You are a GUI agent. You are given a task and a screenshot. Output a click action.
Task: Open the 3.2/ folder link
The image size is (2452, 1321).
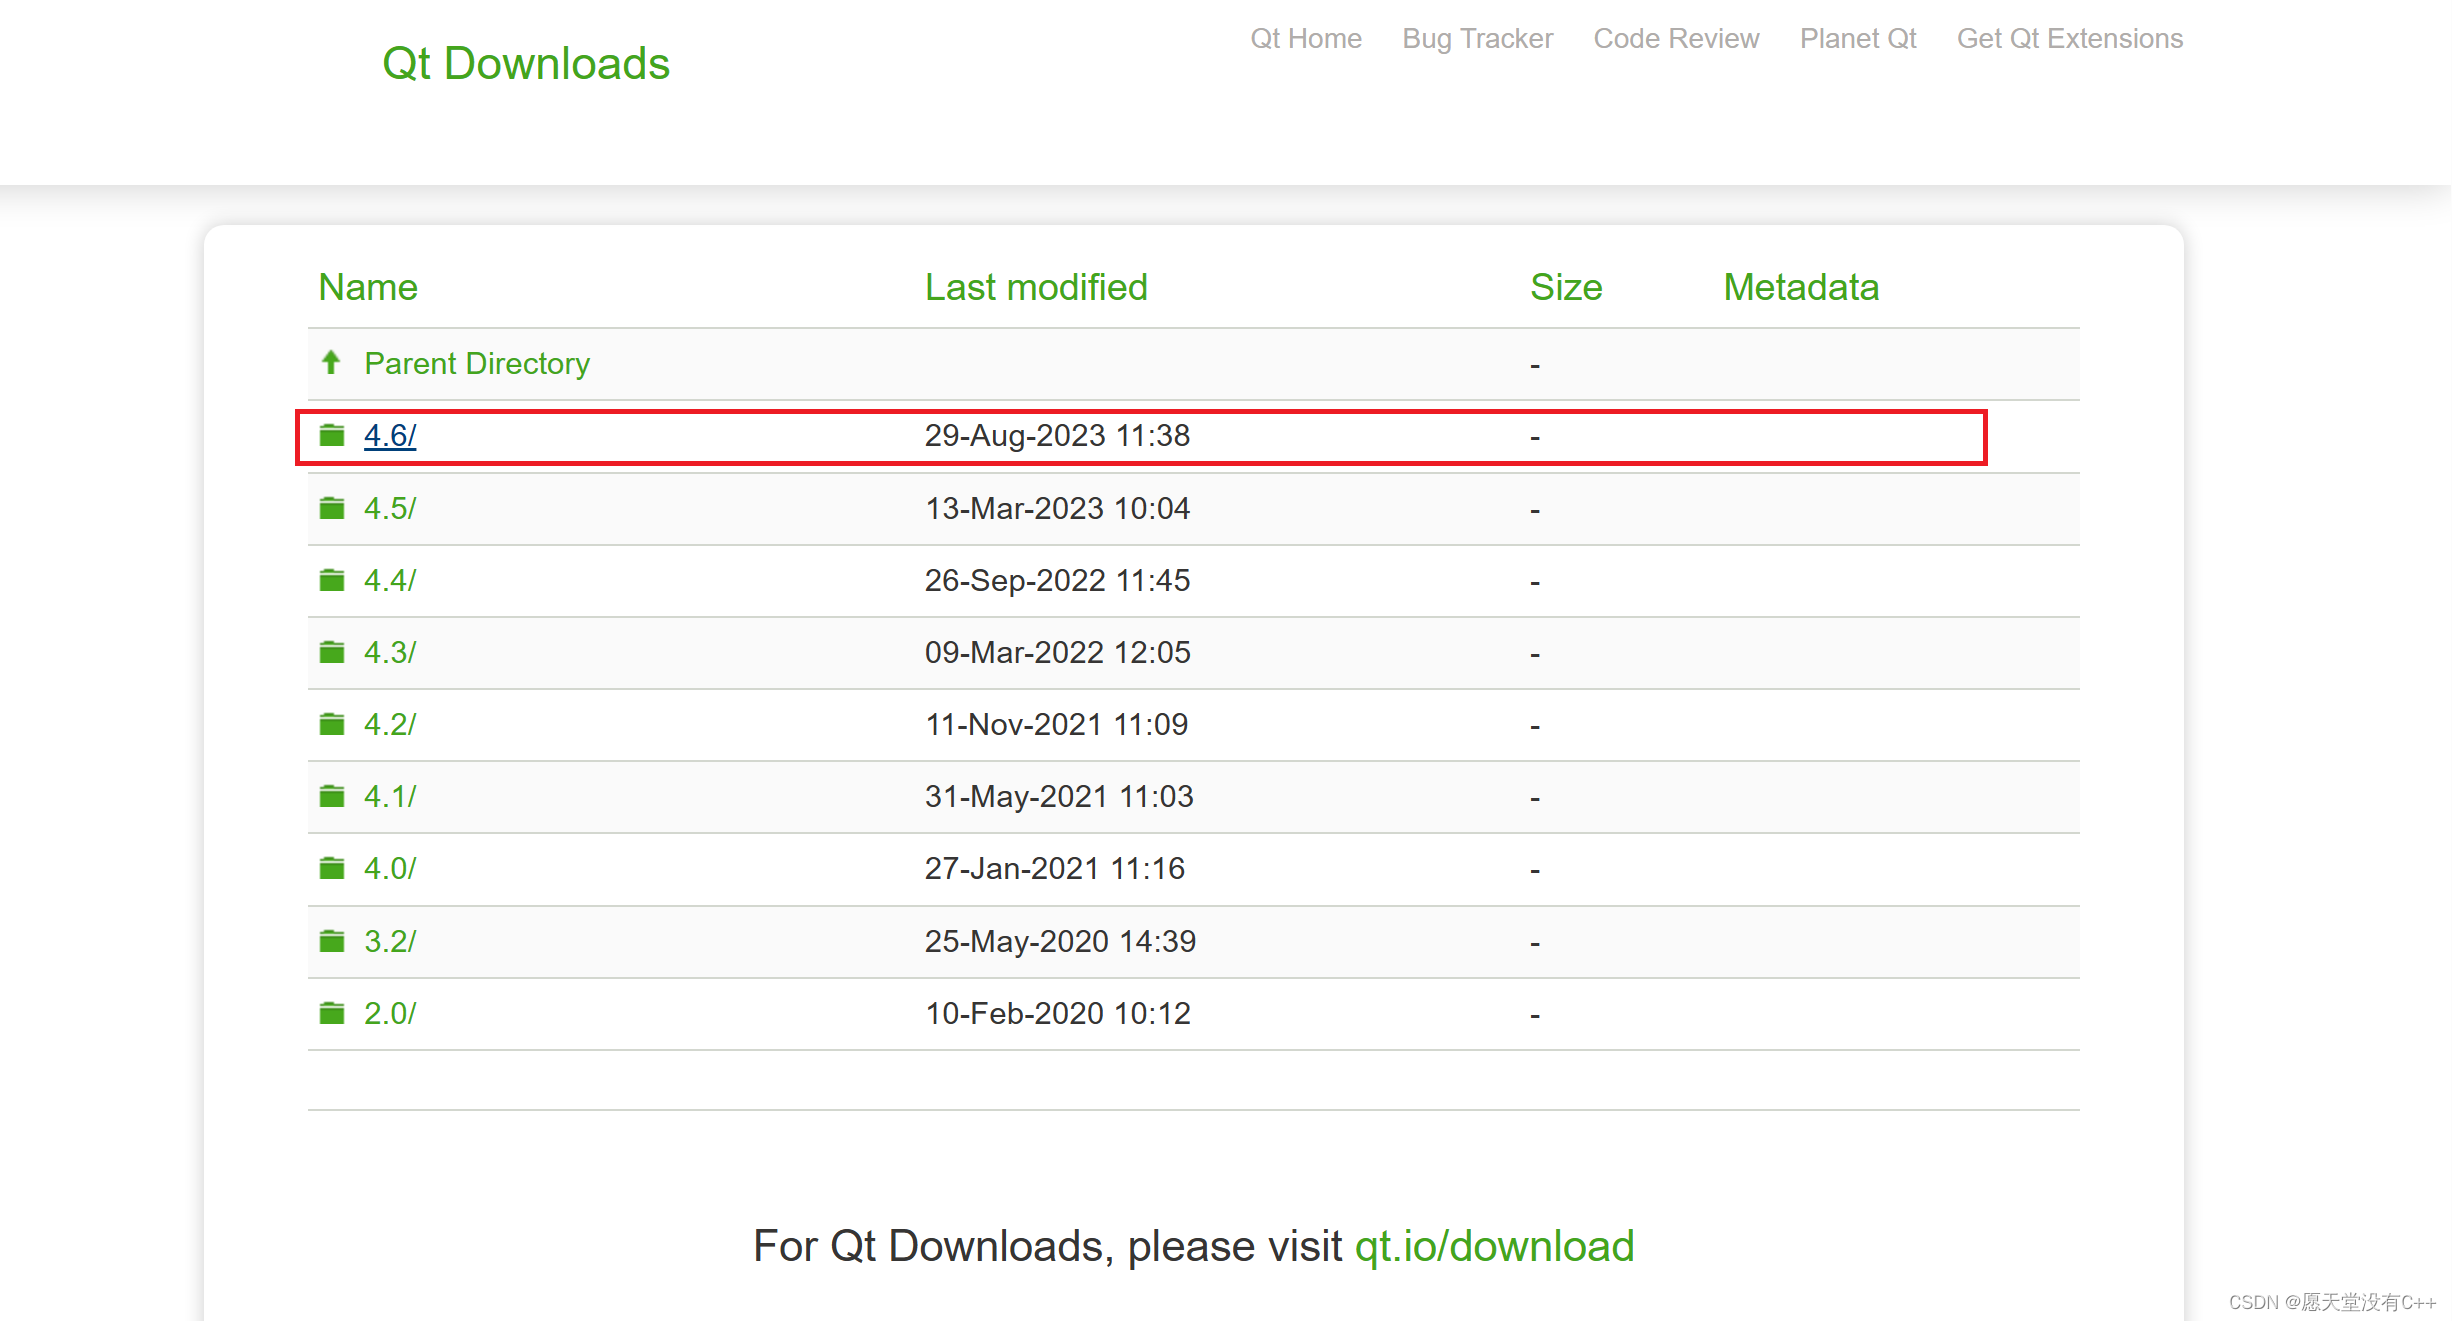(x=390, y=941)
